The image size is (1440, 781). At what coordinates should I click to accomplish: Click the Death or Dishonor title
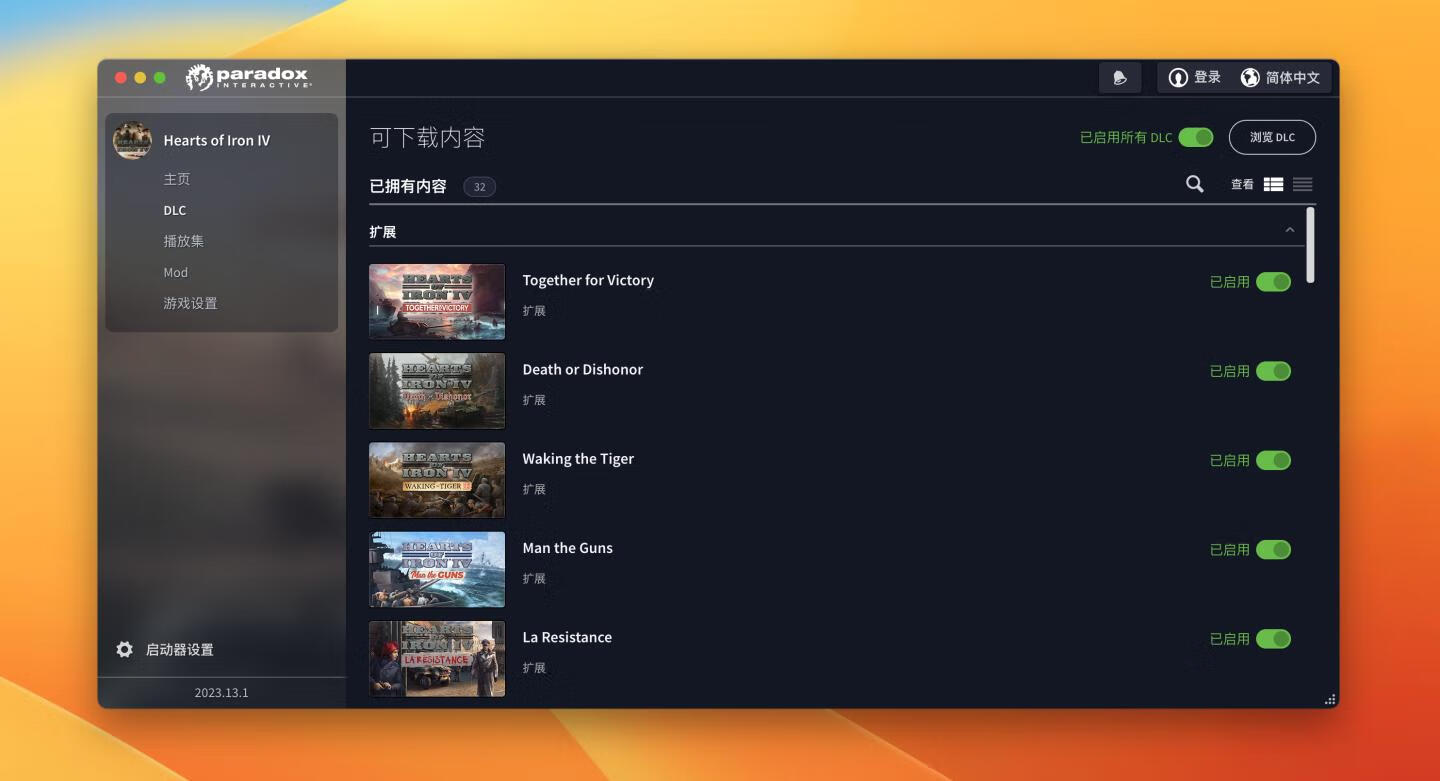(583, 369)
